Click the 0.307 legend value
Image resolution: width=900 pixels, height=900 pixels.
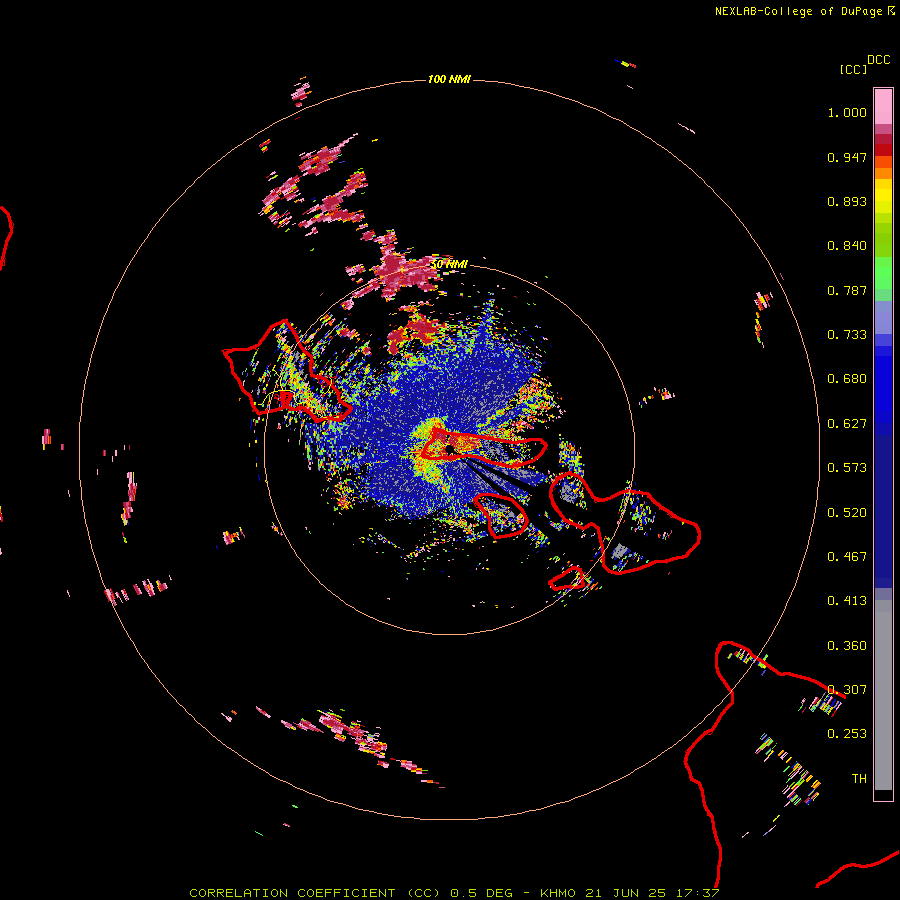847,690
